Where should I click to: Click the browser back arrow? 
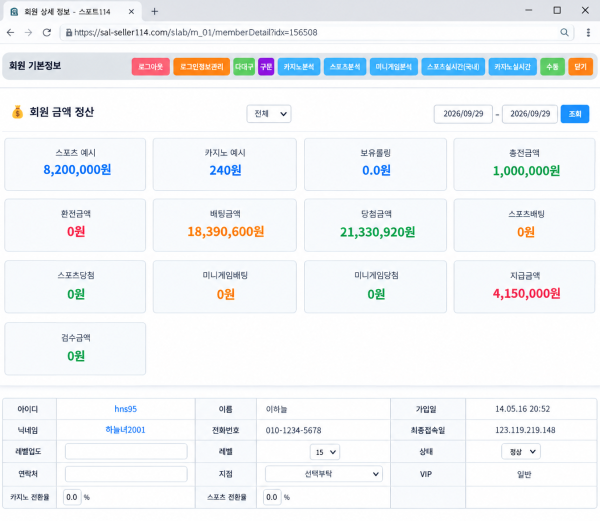(x=10, y=33)
